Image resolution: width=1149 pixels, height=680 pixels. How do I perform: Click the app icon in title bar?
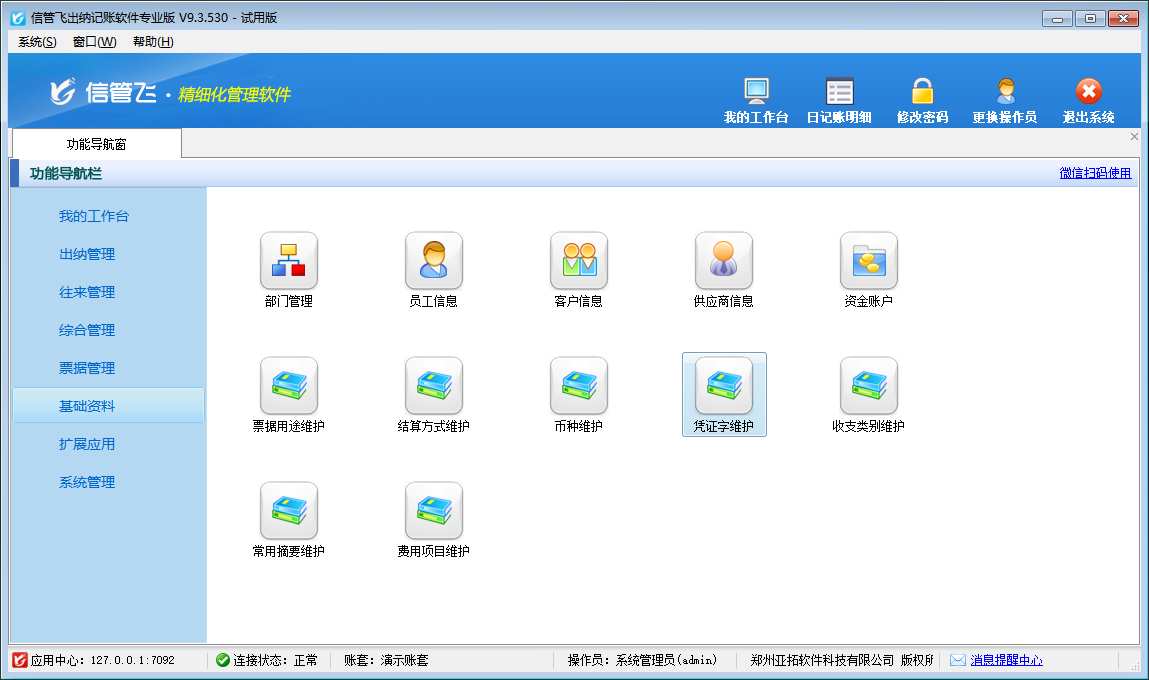(x=18, y=18)
